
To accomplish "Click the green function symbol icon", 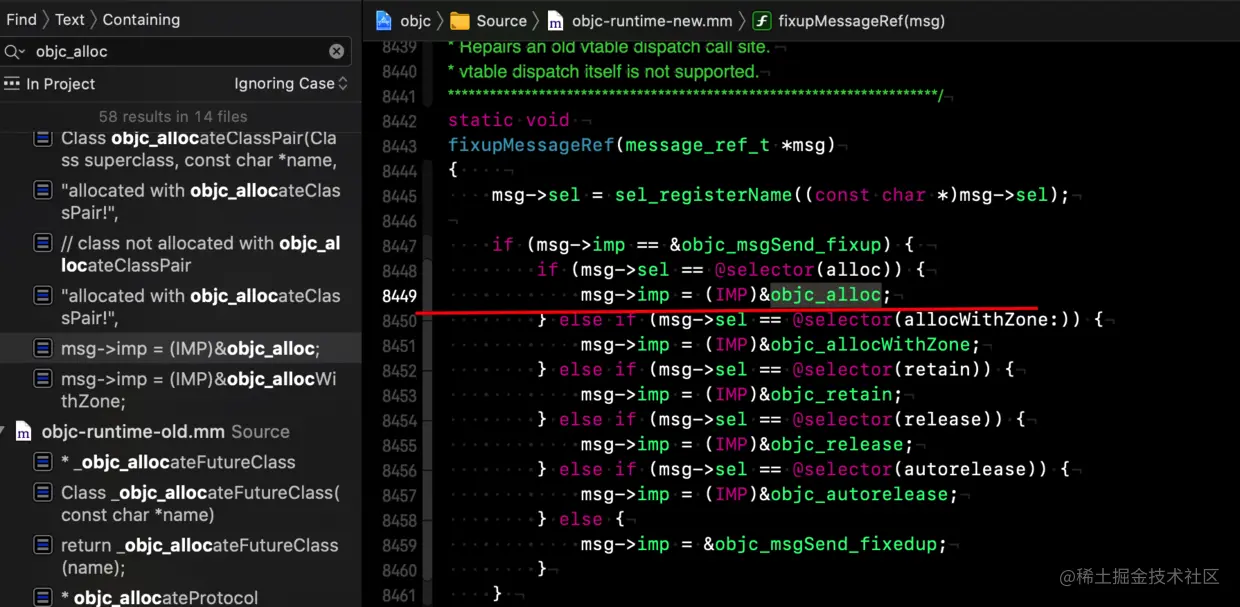I will 762,20.
